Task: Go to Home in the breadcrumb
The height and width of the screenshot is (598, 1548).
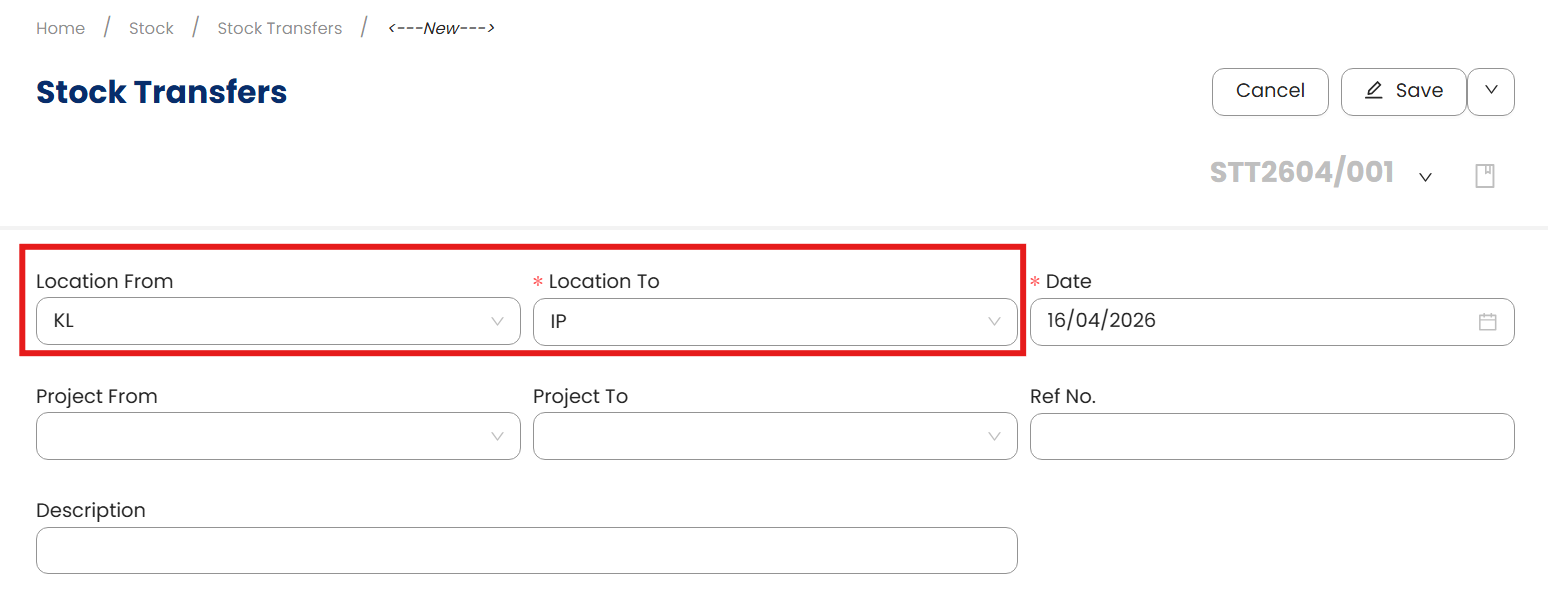Action: pos(60,28)
